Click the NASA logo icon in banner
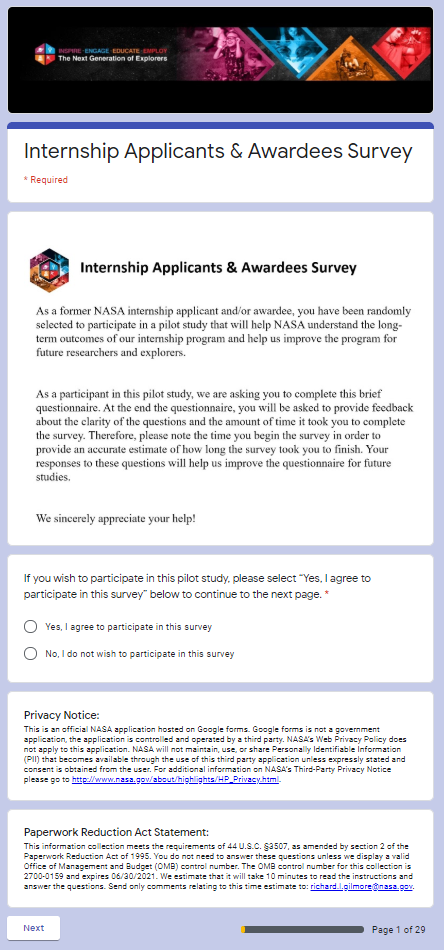444x950 pixels. click(x=45, y=53)
